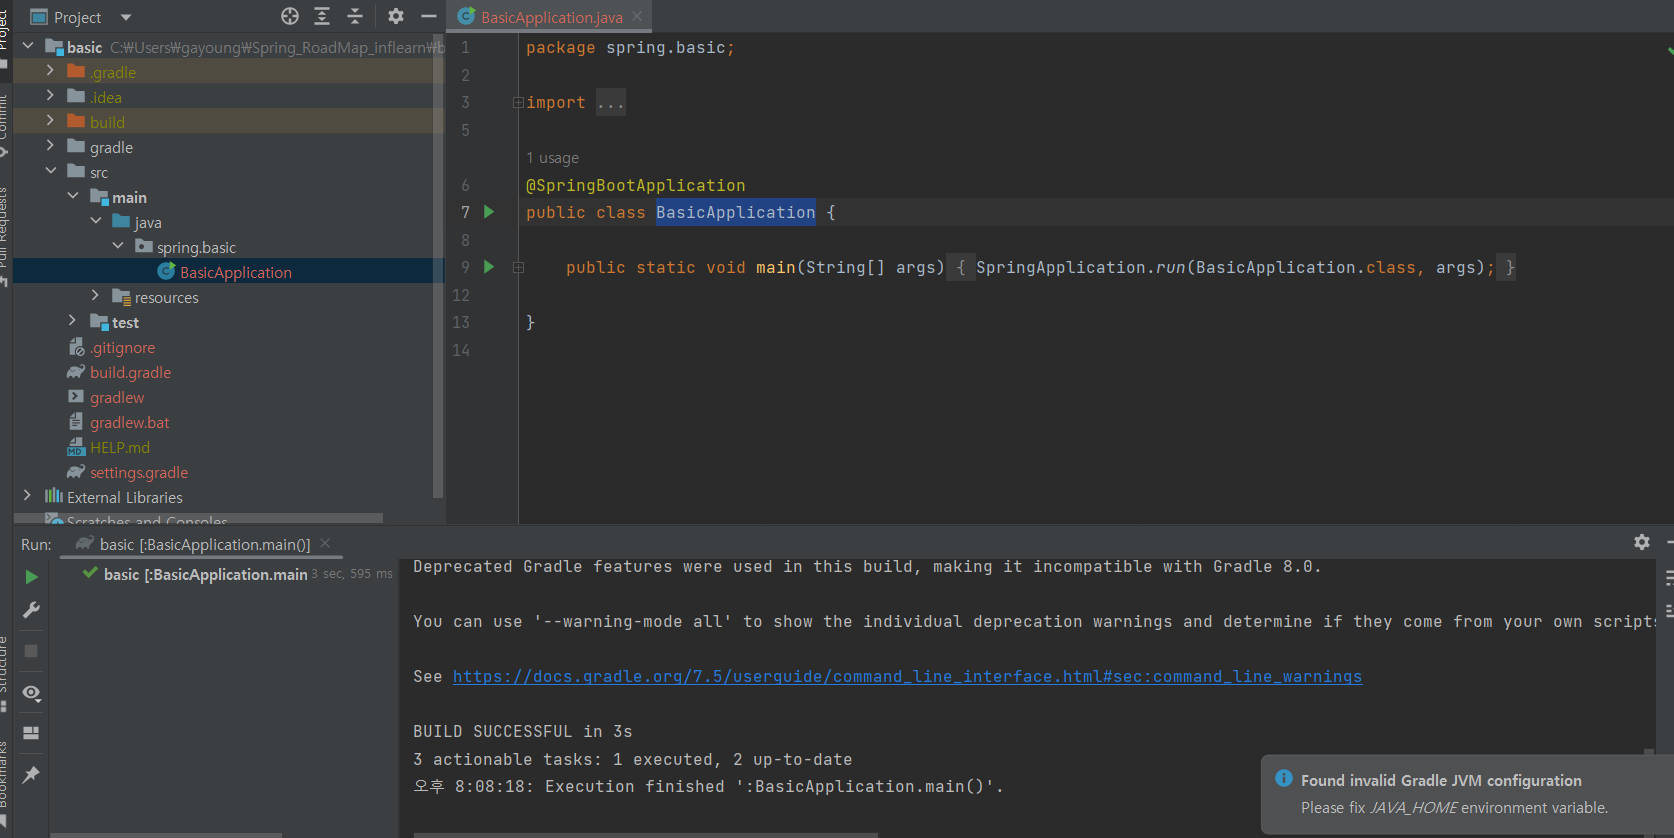The width and height of the screenshot is (1674, 838).
Task: Expand the test folder
Action: click(x=73, y=321)
